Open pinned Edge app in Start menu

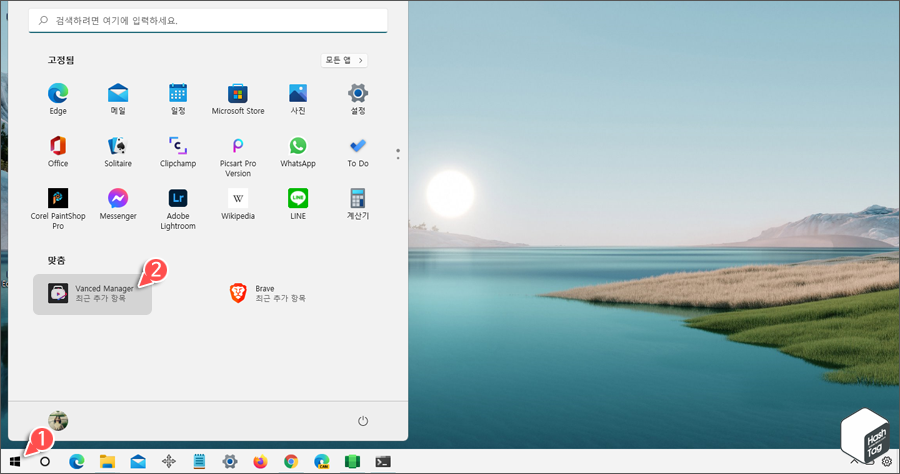58,99
